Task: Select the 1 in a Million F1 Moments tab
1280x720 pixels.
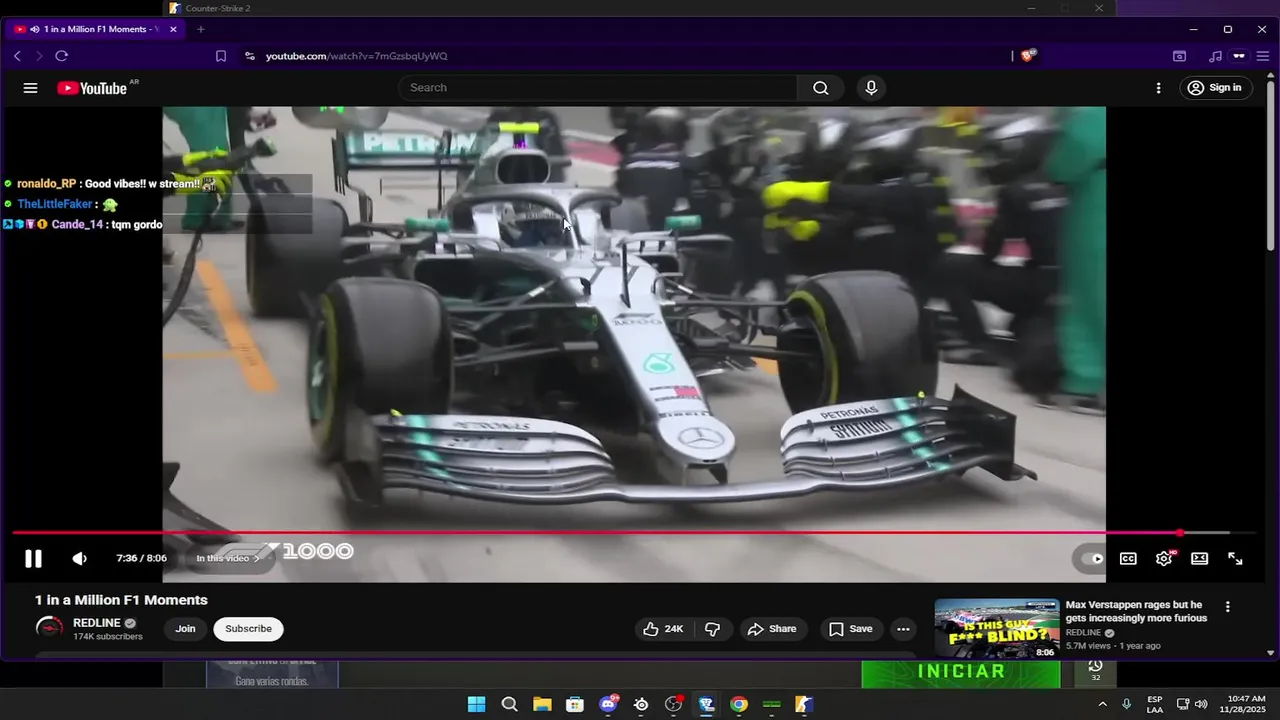Action: [x=94, y=29]
